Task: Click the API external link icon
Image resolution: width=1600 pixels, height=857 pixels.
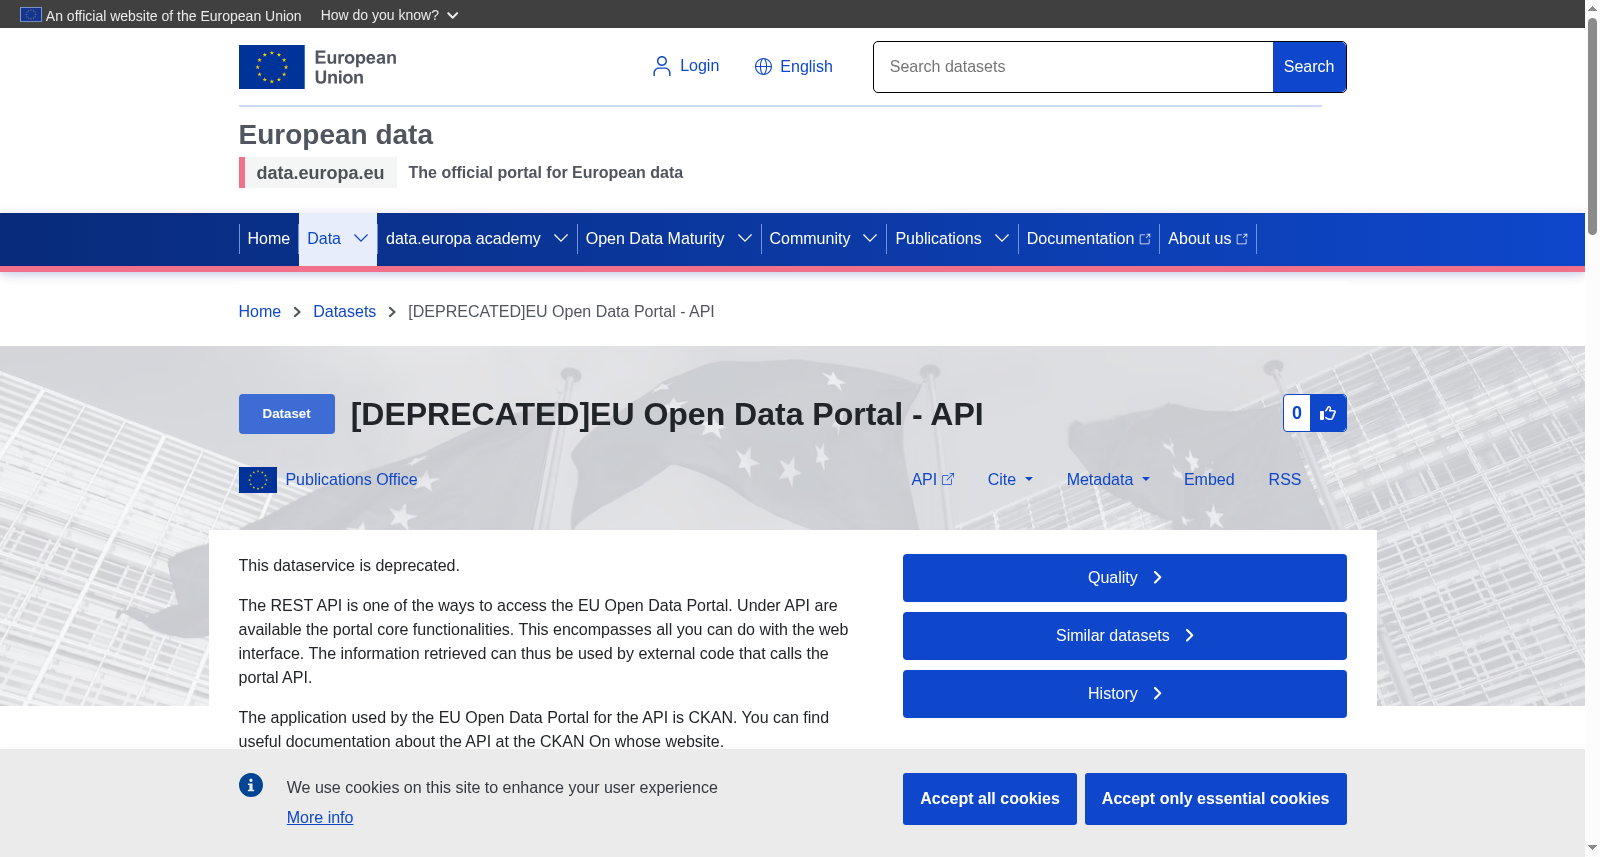Action: pos(948,480)
